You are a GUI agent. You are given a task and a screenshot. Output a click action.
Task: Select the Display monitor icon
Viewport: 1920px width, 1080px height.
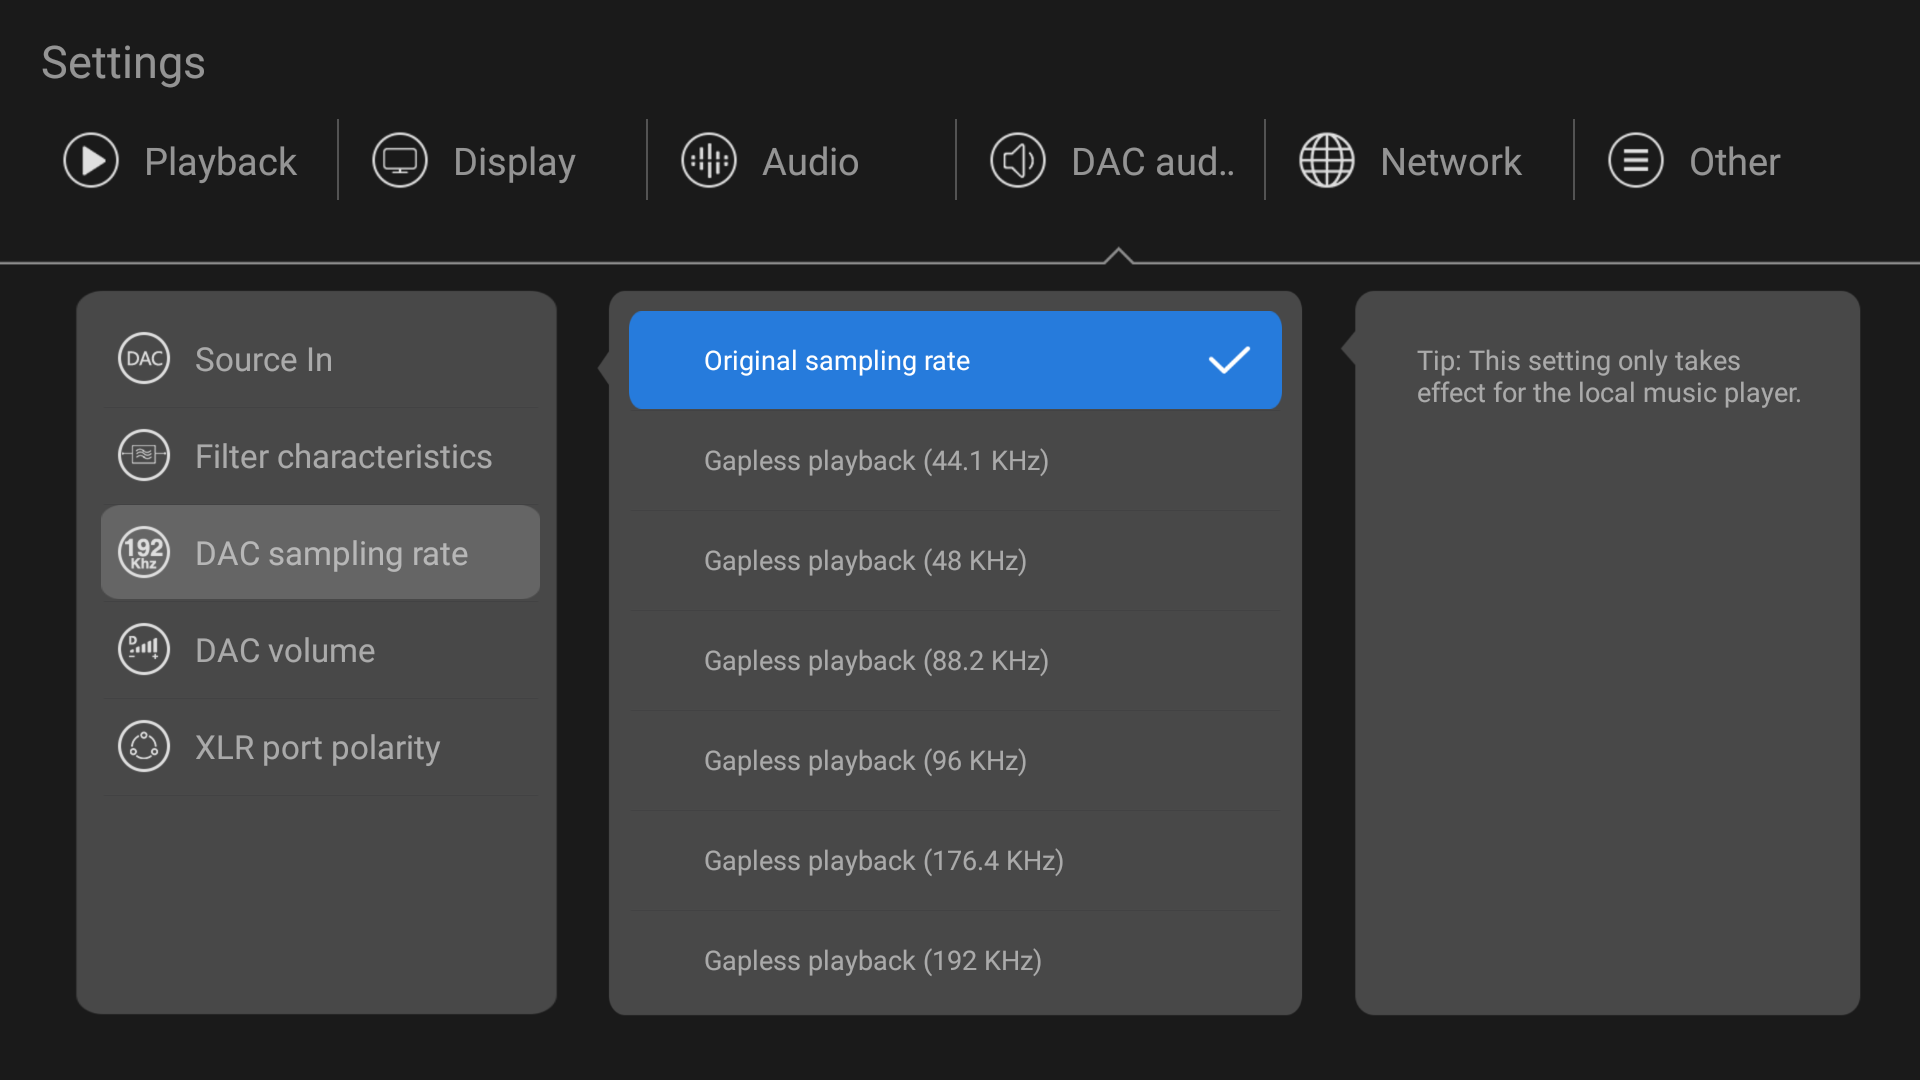(400, 161)
